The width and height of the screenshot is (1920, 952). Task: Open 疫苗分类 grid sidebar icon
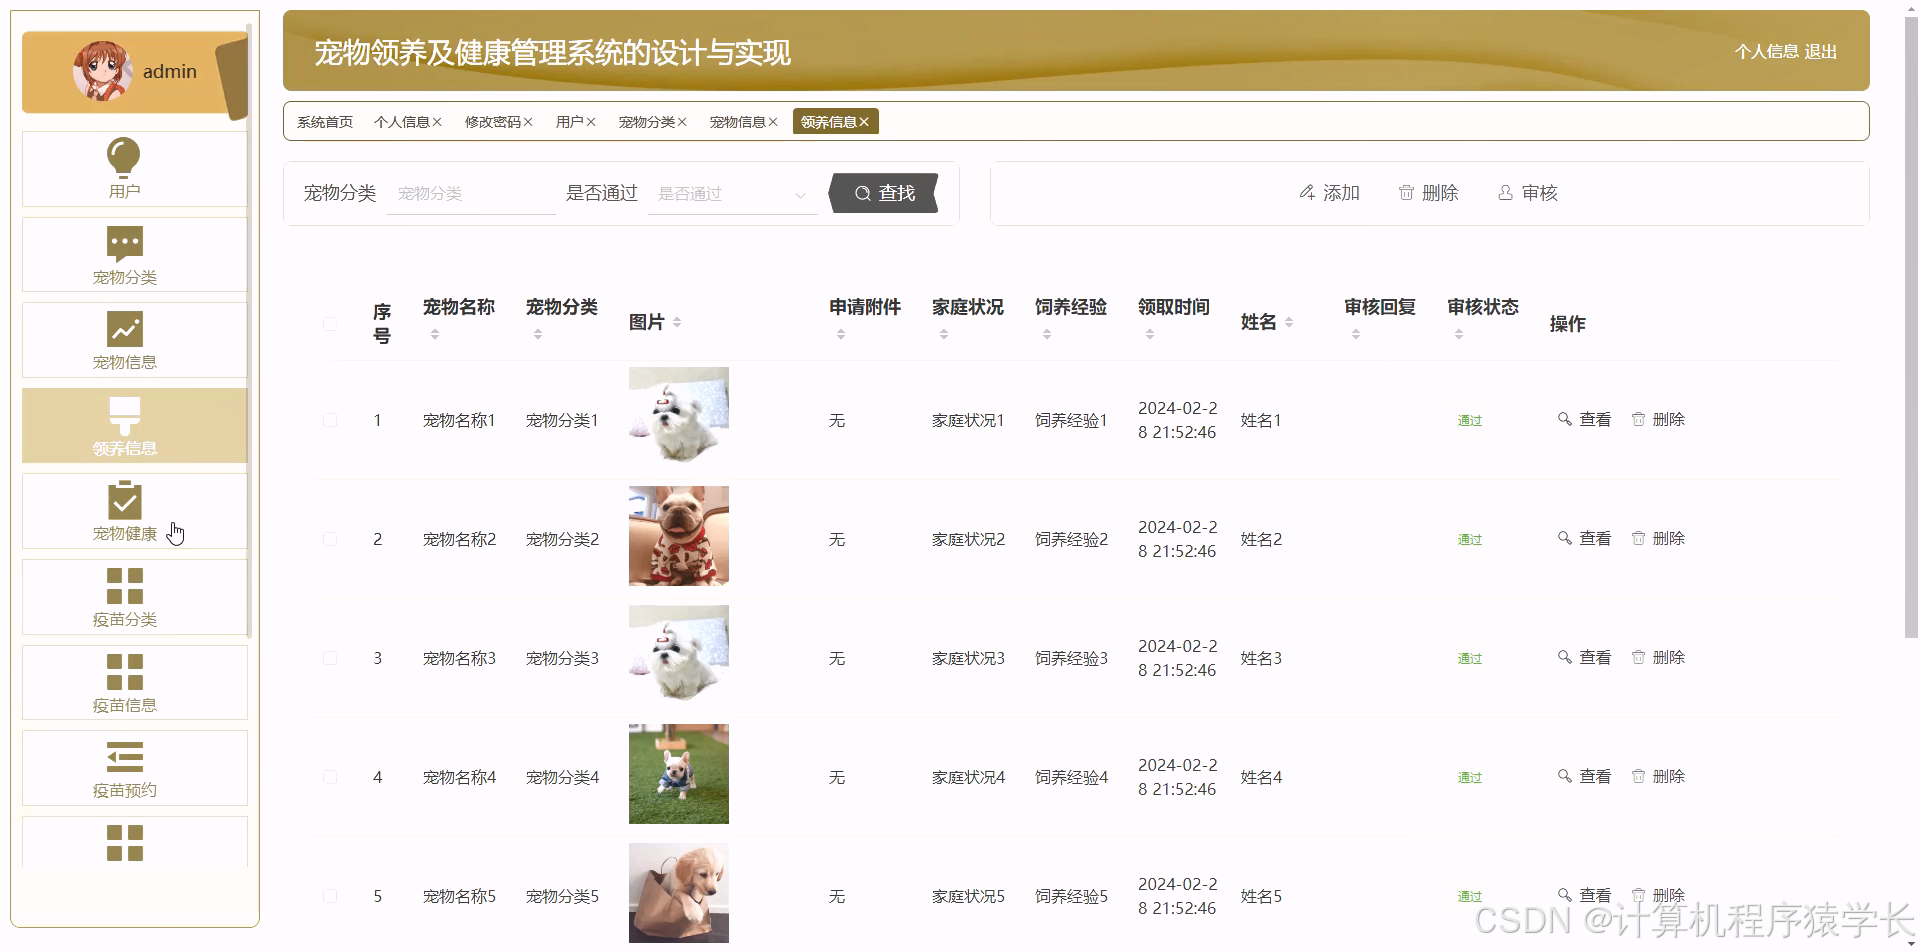coord(124,586)
